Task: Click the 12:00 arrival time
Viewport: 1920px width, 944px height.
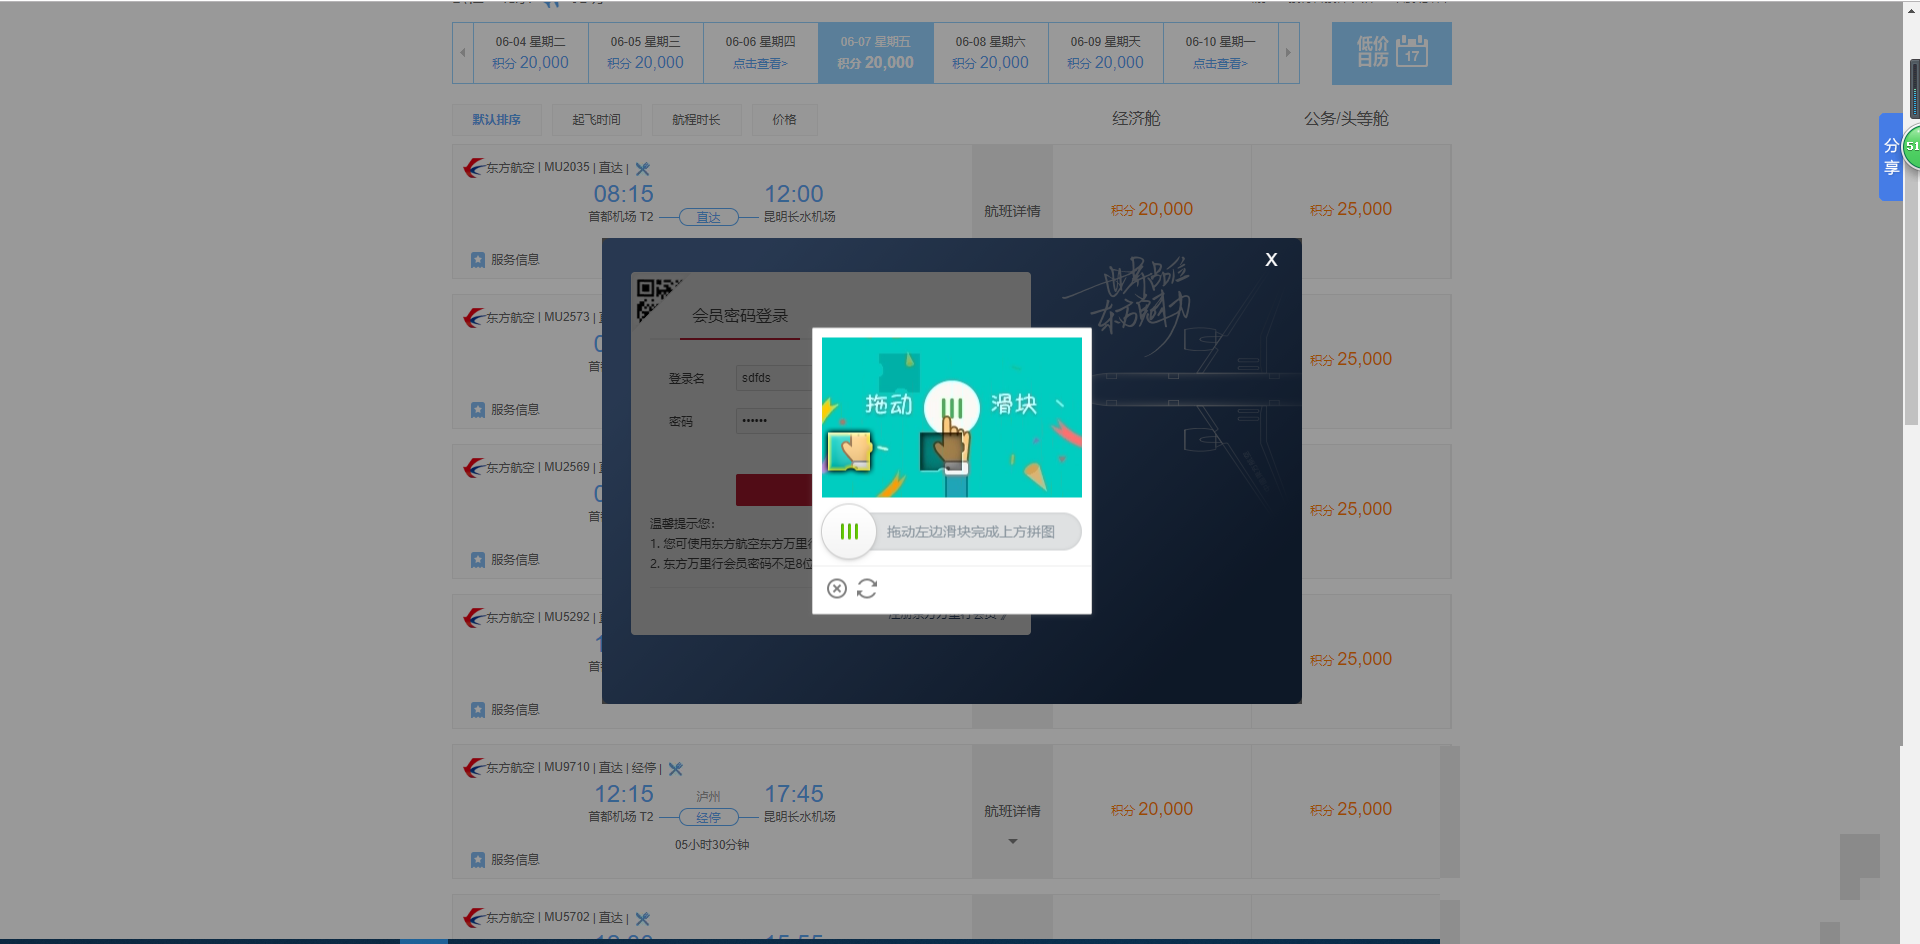Action: [794, 194]
